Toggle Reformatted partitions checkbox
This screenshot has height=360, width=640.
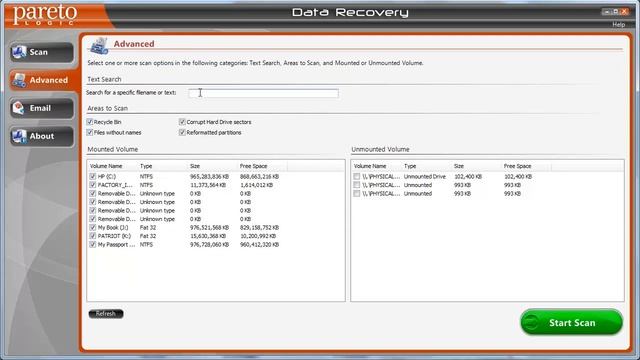[182, 133]
